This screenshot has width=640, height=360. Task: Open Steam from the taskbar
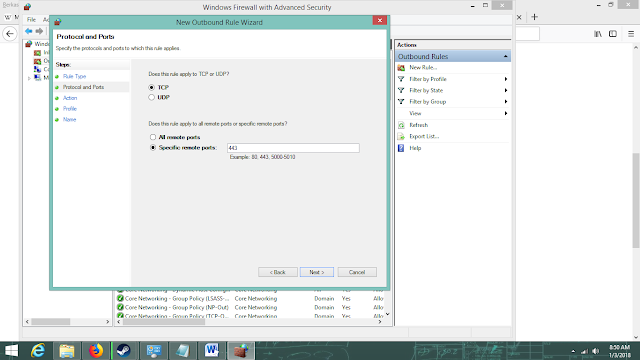tap(123, 351)
